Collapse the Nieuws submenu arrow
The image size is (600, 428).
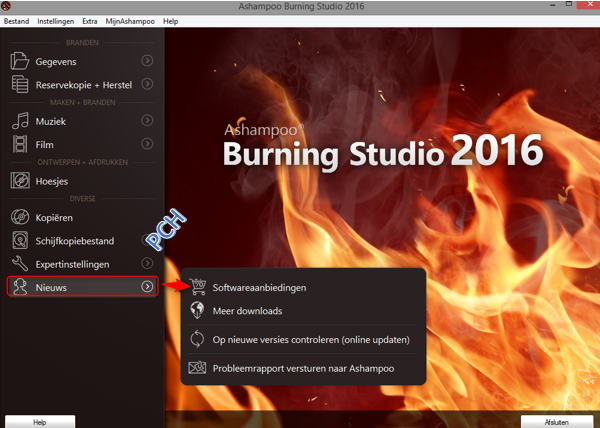click(x=147, y=286)
